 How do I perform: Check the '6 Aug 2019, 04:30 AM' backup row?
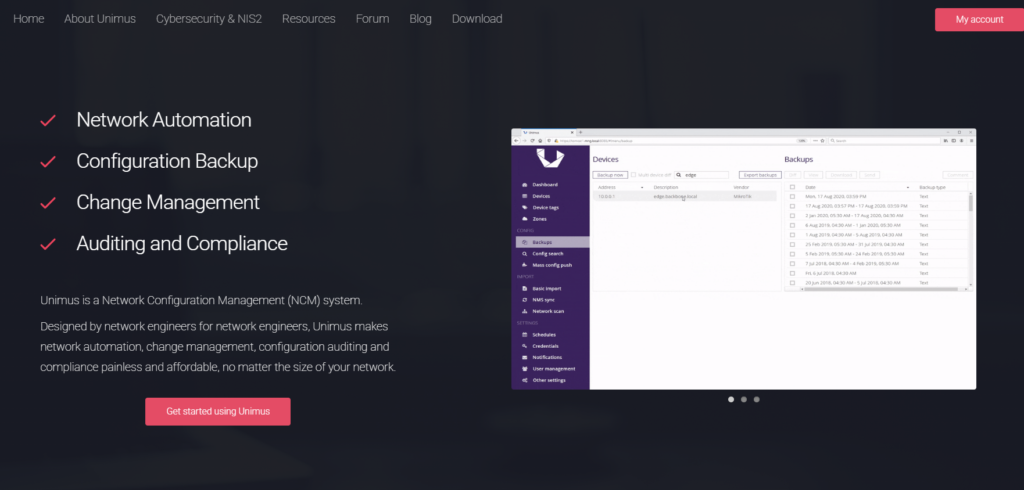(x=793, y=225)
